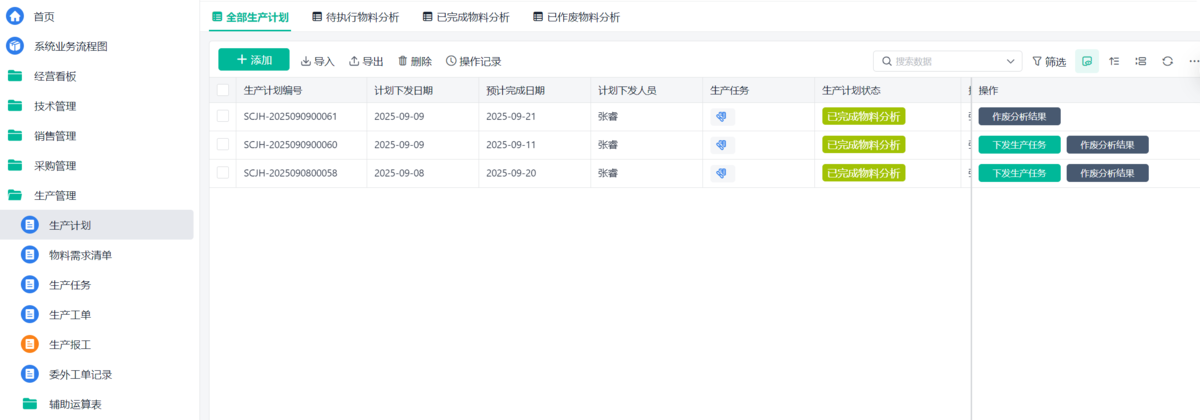The width and height of the screenshot is (1200, 420).
Task: Click the 首页 home icon in sidebar
Action: (15, 17)
